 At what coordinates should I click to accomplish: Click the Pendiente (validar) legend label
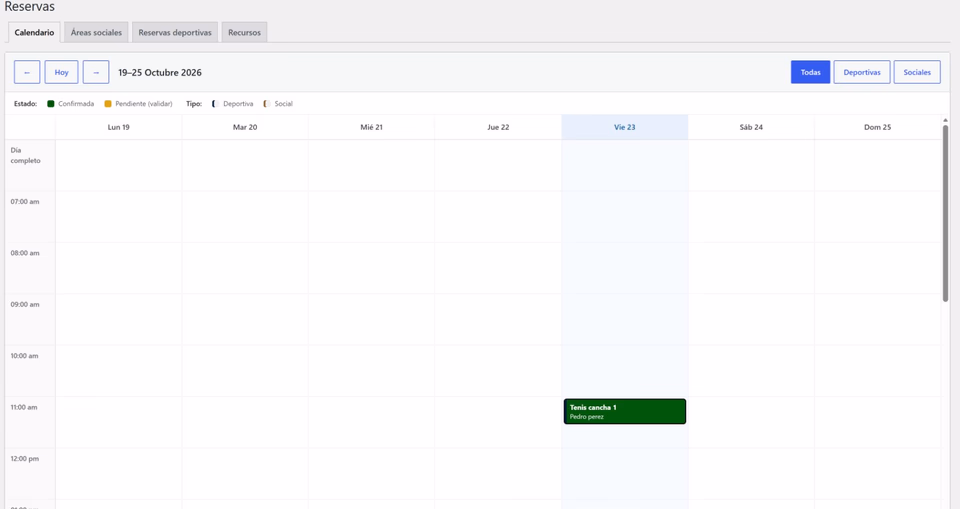[144, 104]
